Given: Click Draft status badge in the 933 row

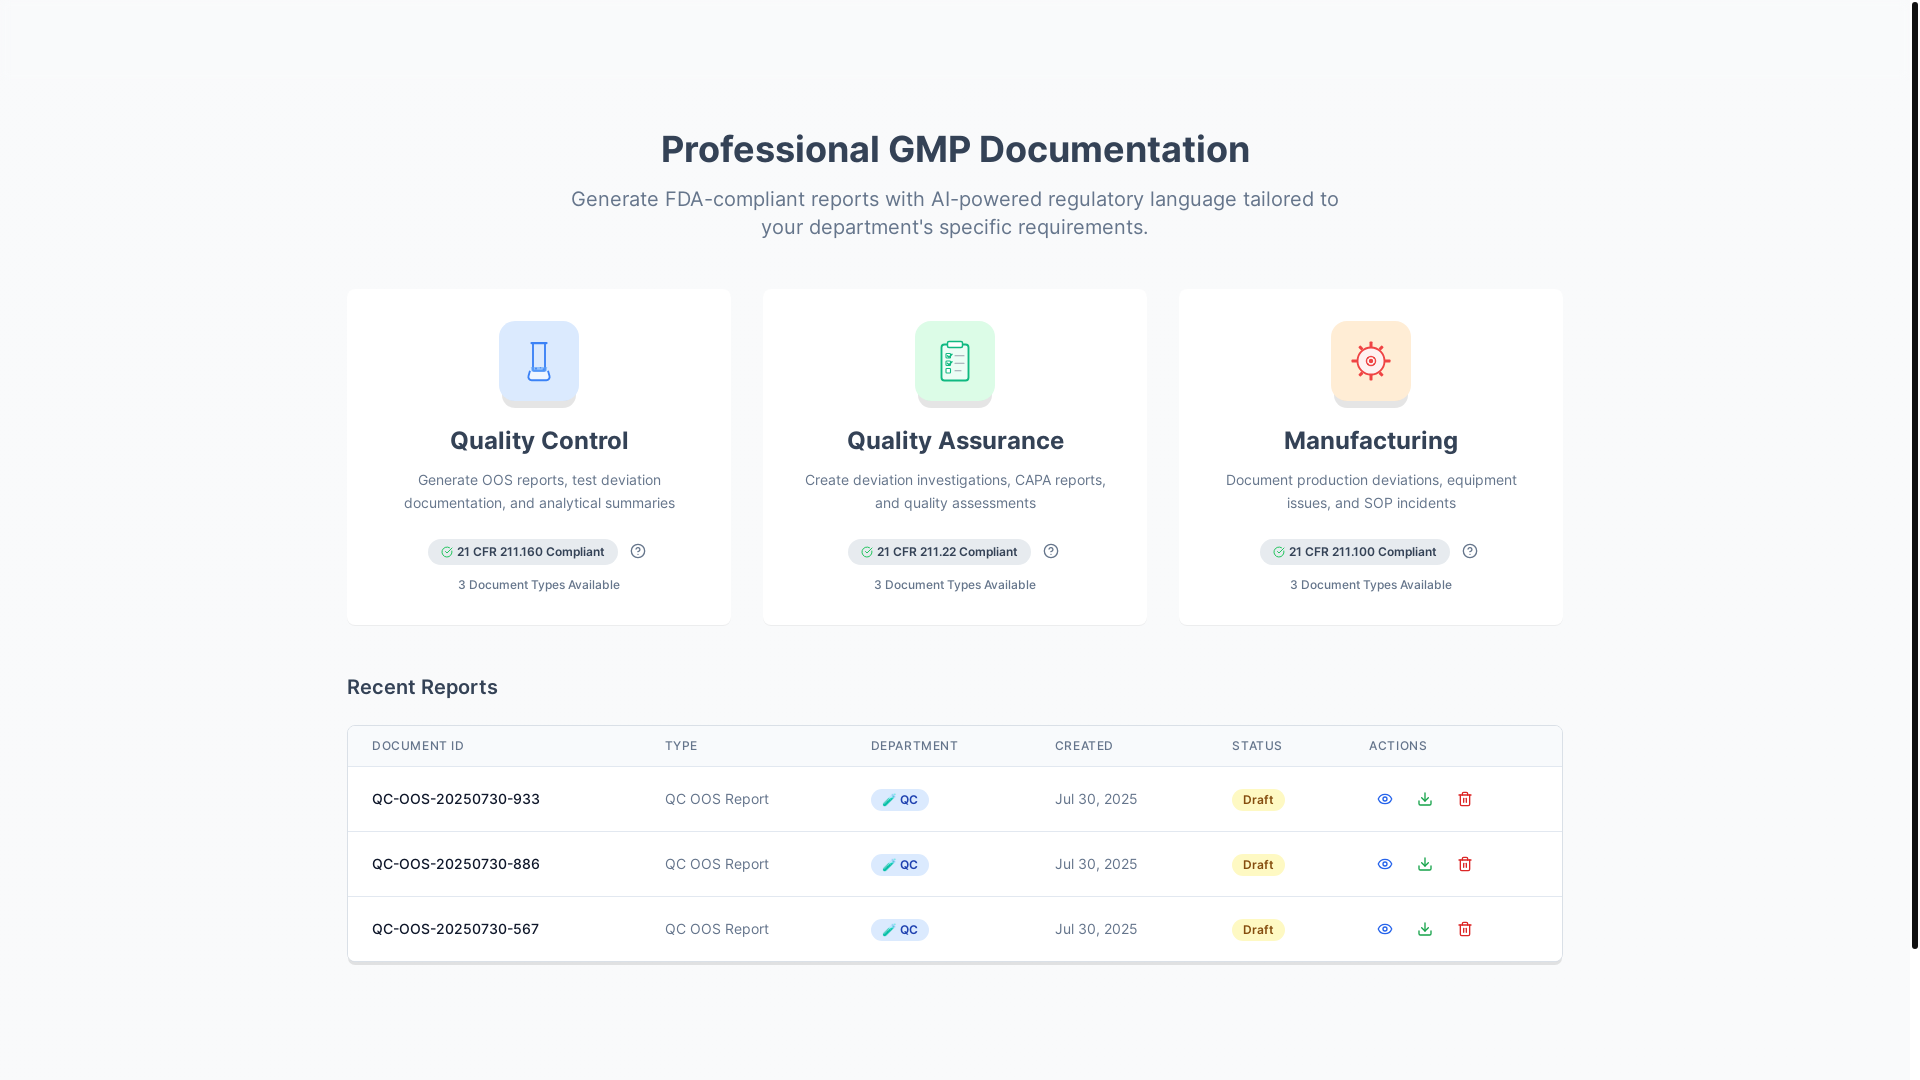Looking at the screenshot, I should (x=1258, y=800).
